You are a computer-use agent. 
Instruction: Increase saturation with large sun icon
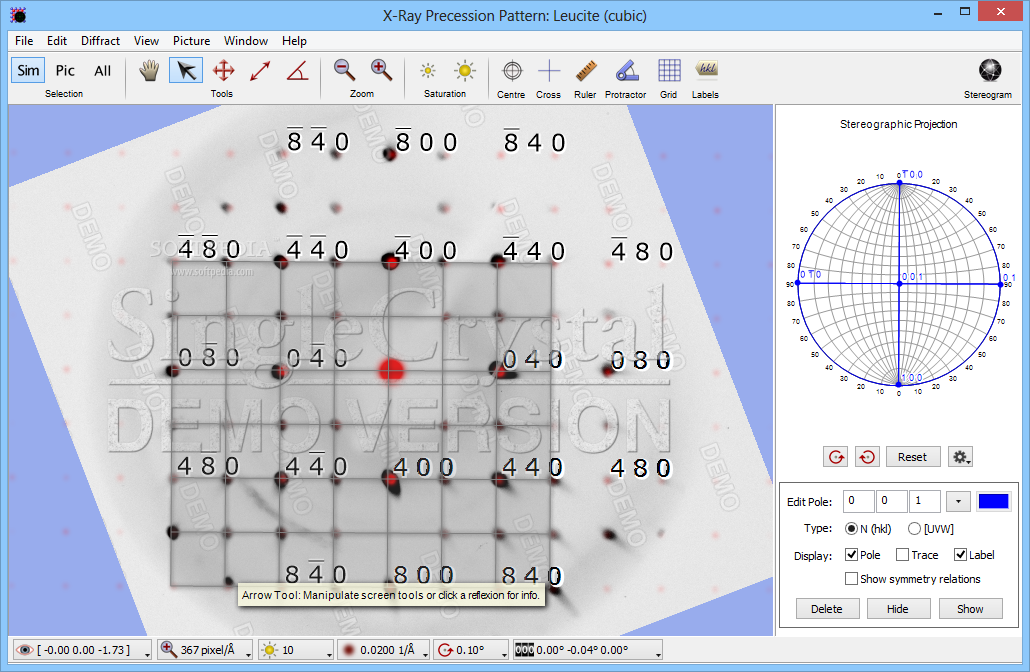click(x=464, y=70)
